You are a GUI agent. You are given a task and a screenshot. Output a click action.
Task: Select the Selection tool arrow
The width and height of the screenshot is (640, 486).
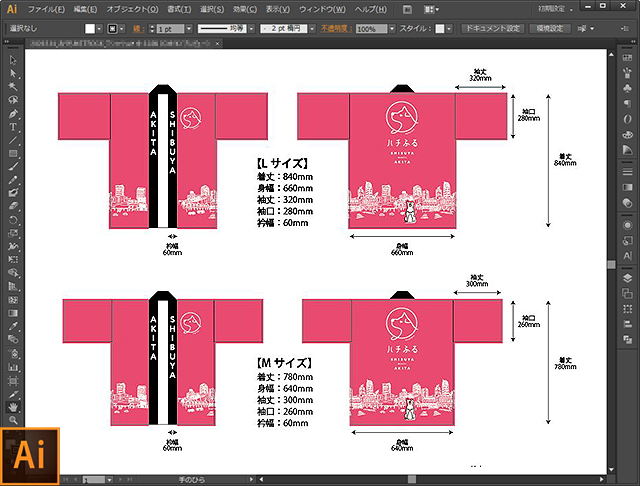[x=13, y=61]
